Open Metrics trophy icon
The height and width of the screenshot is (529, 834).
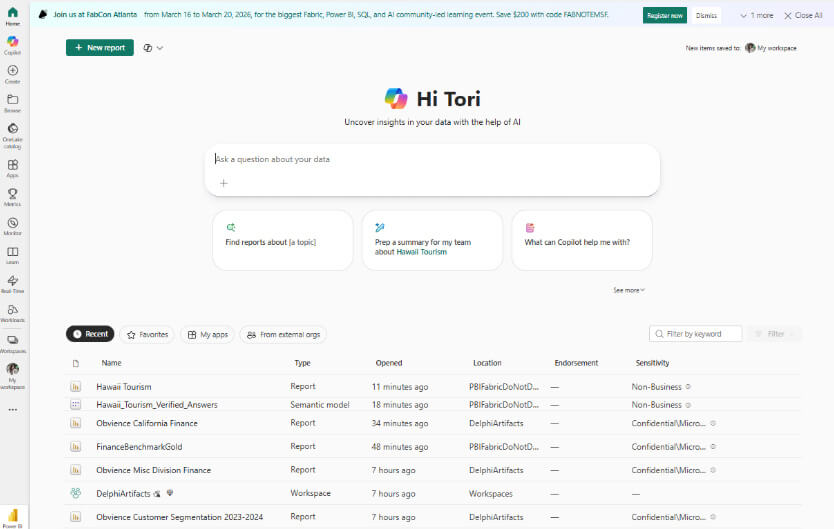[12, 196]
